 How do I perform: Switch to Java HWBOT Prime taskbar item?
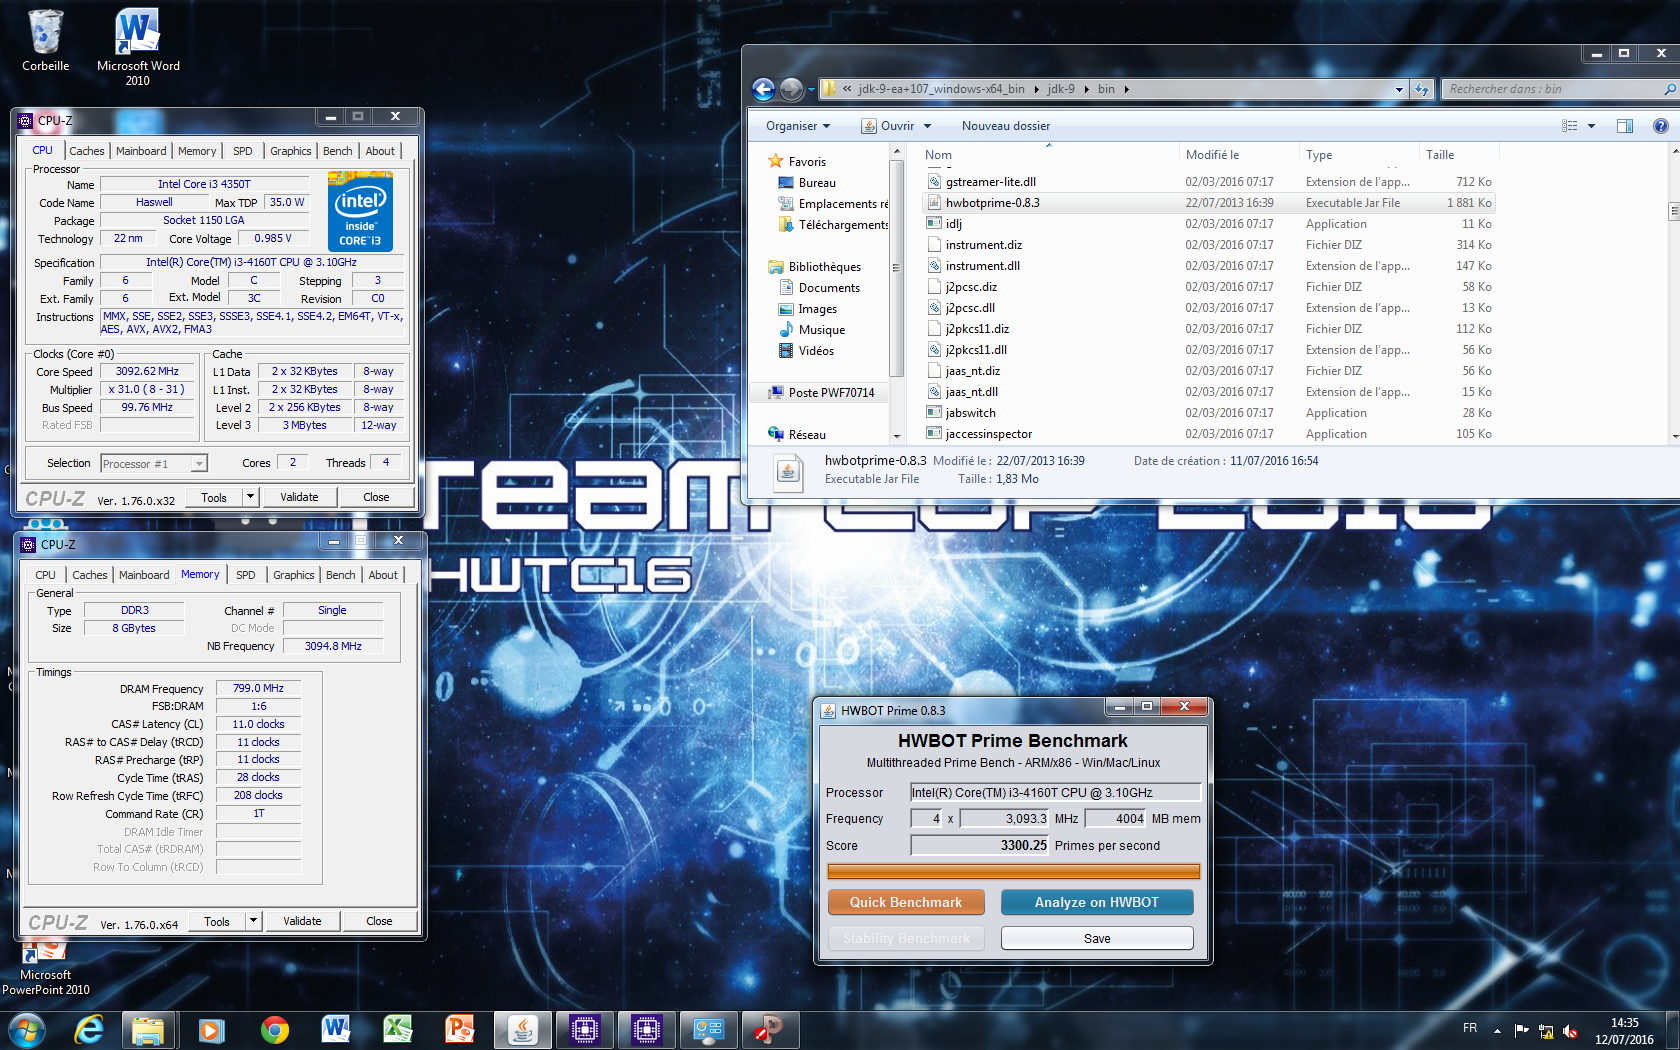[x=522, y=1029]
